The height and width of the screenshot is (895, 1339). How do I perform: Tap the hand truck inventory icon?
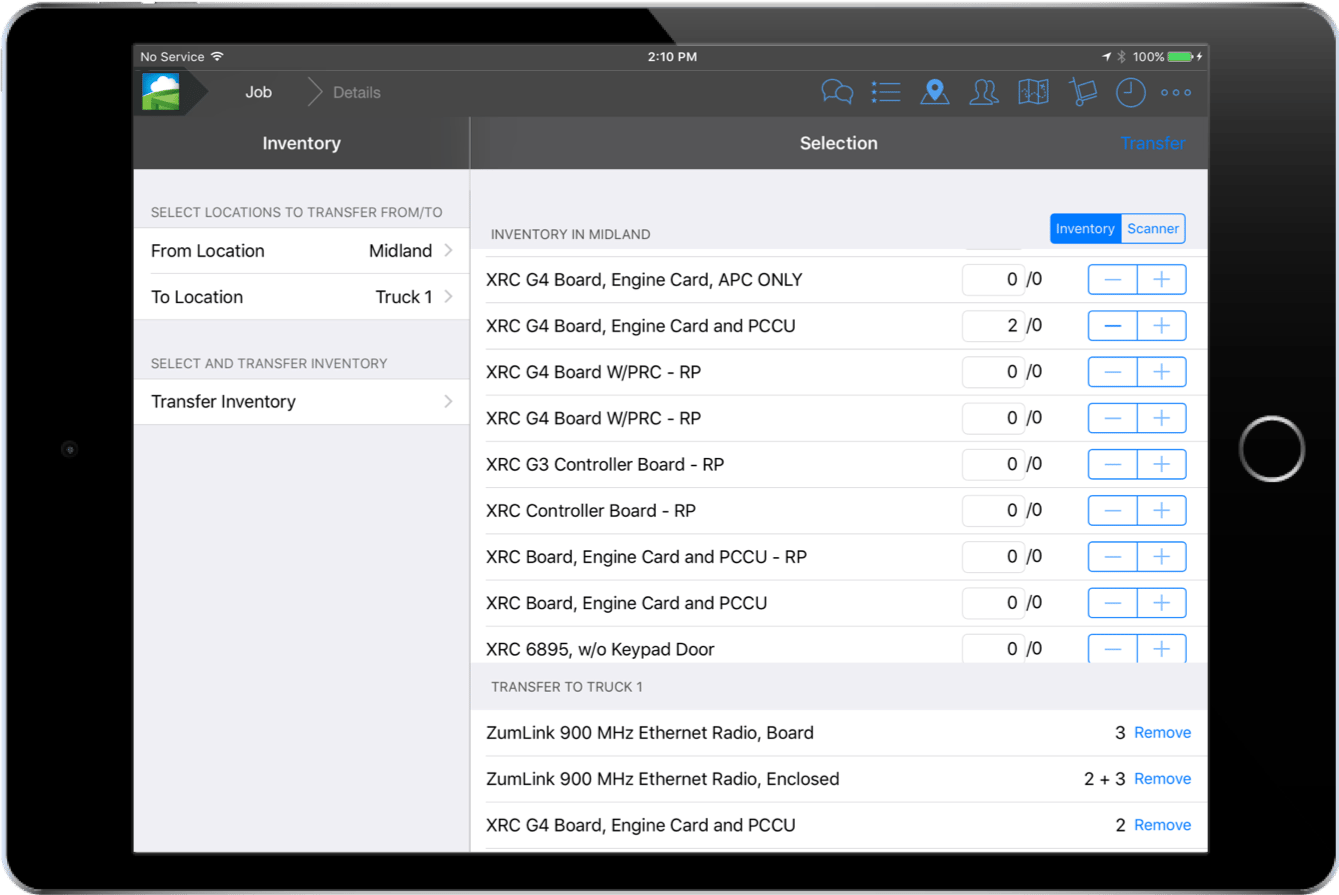(1081, 93)
